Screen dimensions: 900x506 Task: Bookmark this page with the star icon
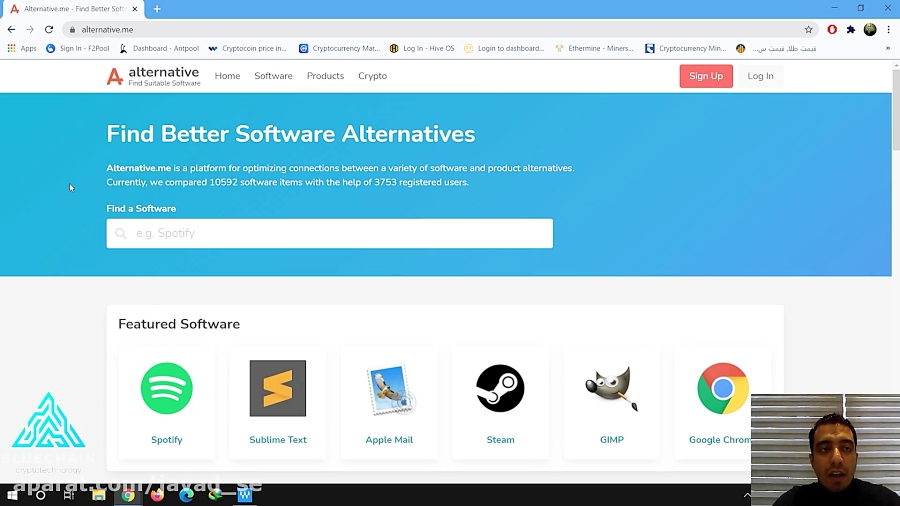click(808, 29)
